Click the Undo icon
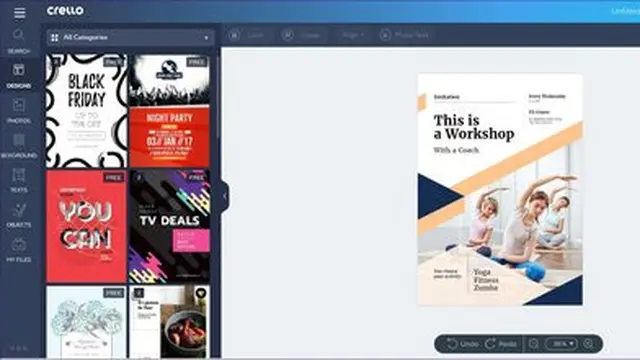The width and height of the screenshot is (640, 360). 452,344
